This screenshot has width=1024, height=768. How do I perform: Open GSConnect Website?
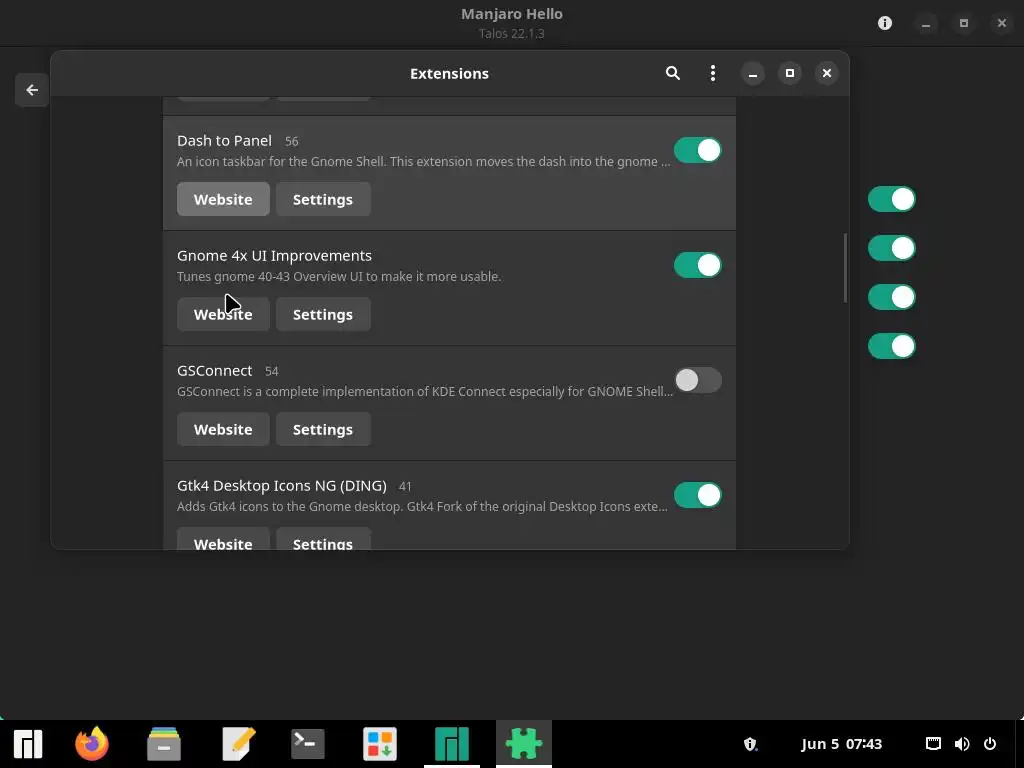[x=223, y=429]
